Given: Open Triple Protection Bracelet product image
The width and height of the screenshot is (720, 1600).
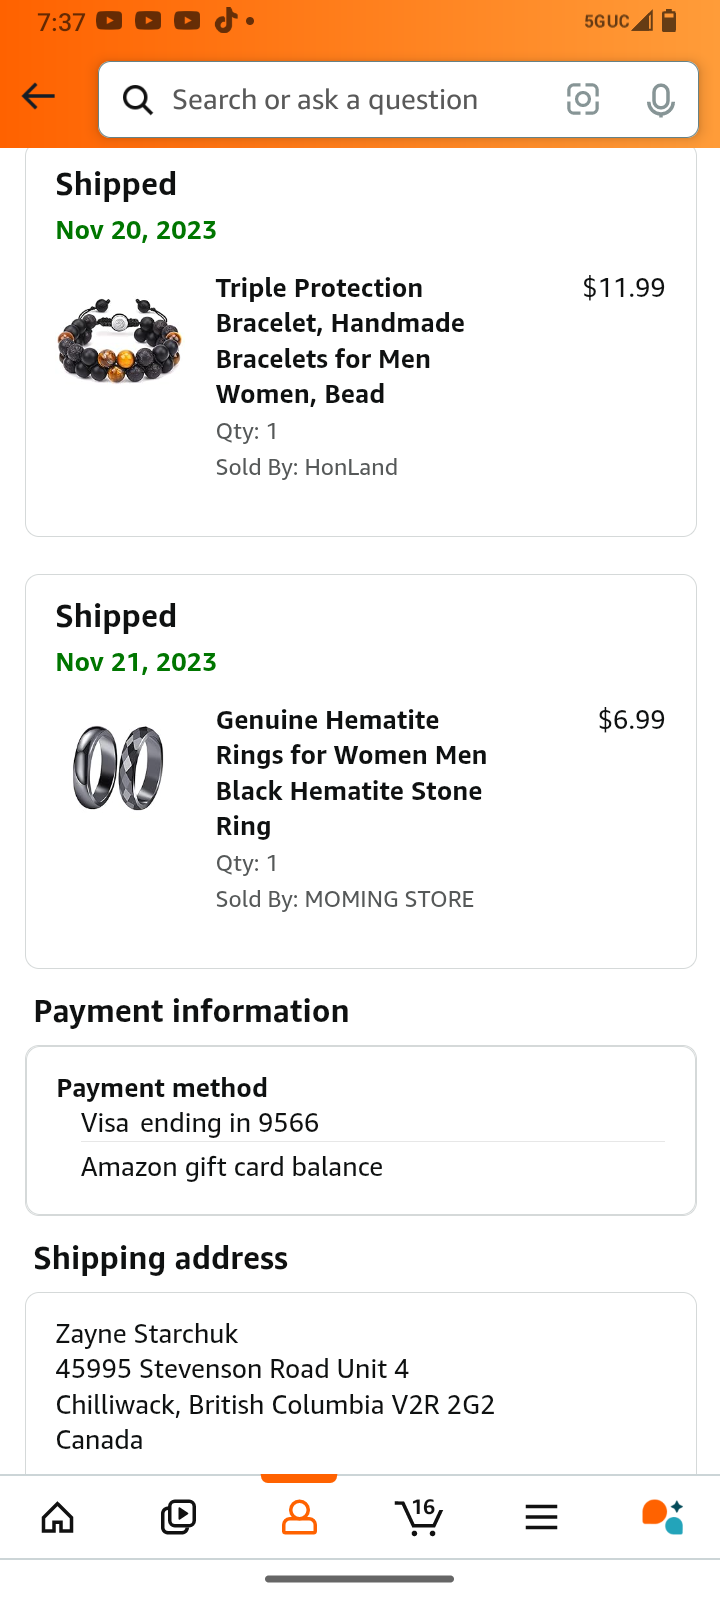Looking at the screenshot, I should [120, 341].
